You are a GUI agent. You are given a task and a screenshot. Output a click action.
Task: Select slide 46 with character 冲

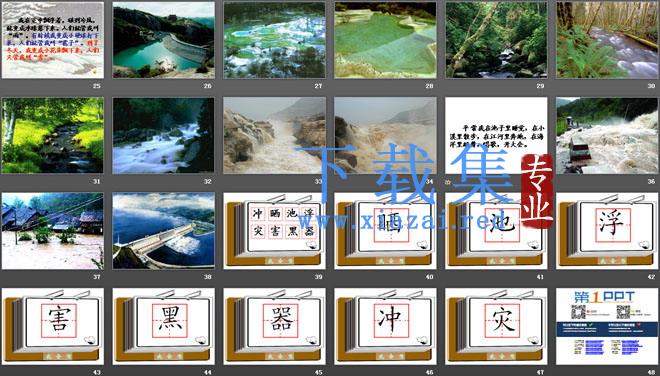point(385,326)
